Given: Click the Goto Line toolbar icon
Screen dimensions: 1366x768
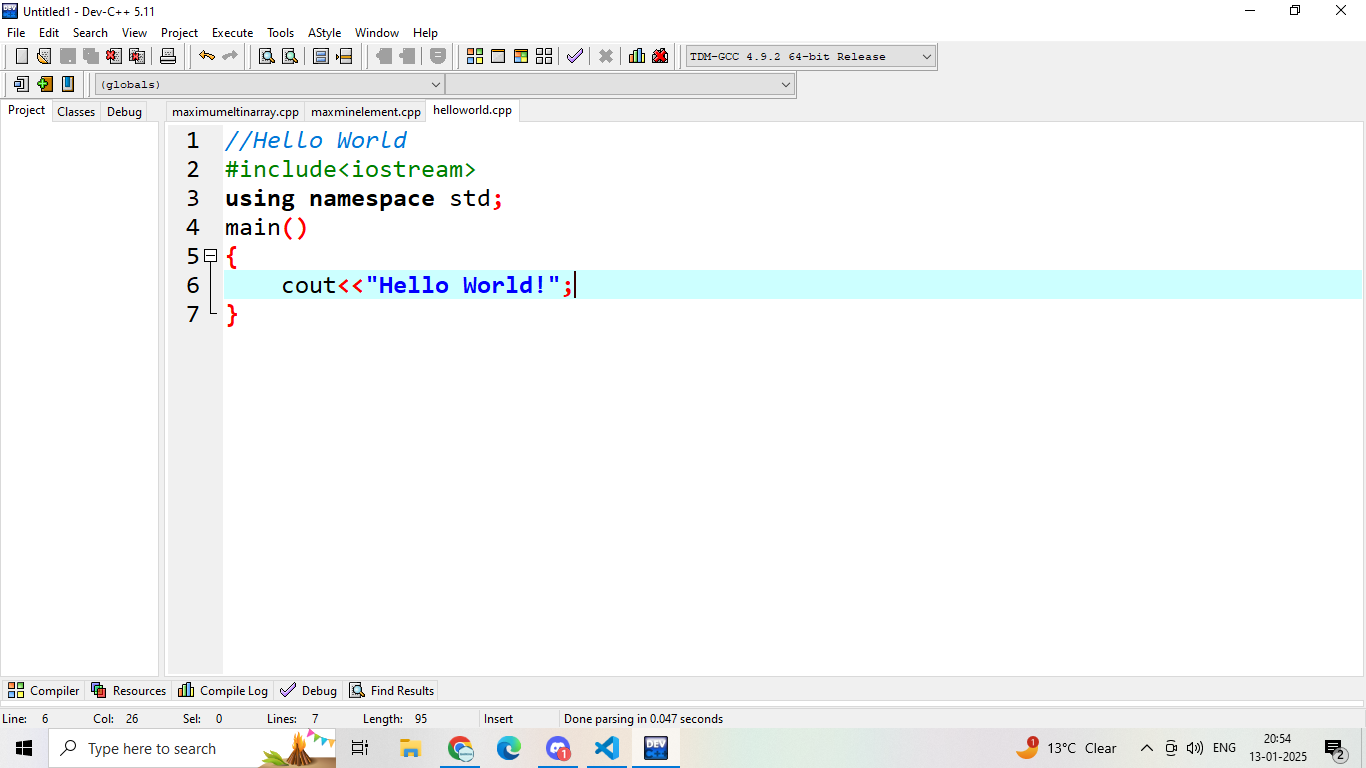Looking at the screenshot, I should click(x=344, y=56).
